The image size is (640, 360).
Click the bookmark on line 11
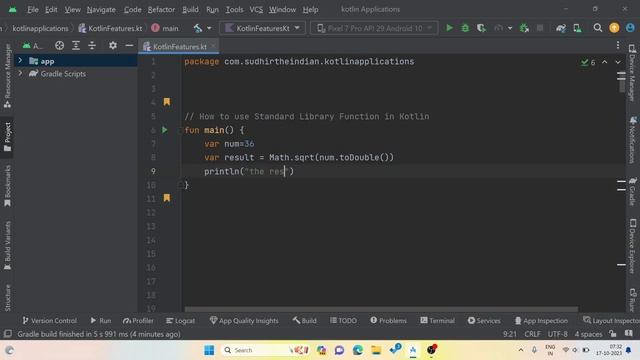[167, 198]
